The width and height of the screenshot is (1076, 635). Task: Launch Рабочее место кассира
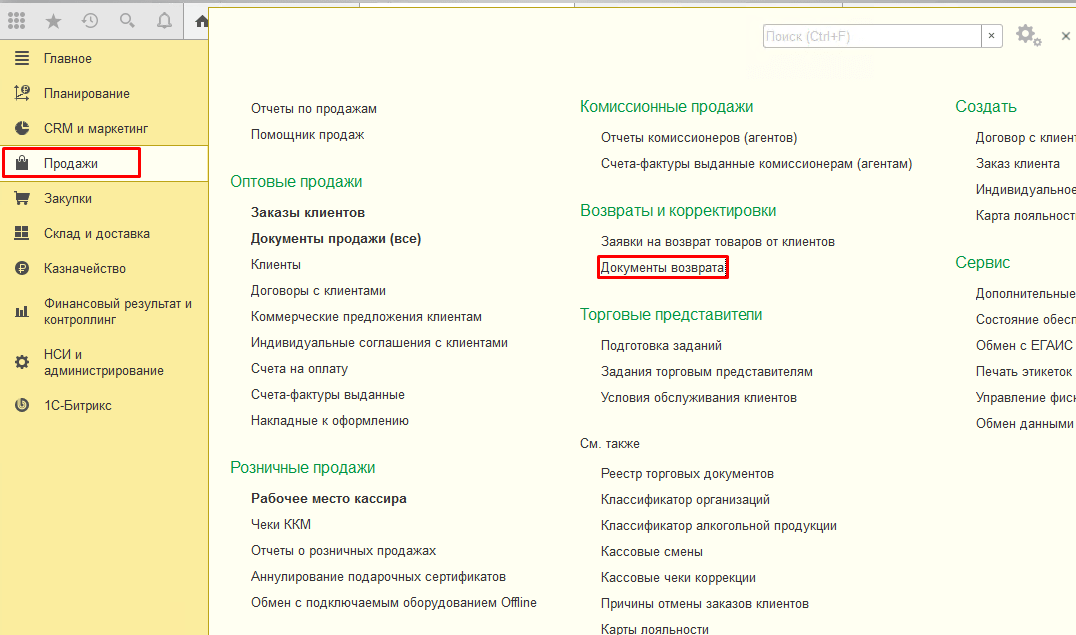(x=329, y=498)
